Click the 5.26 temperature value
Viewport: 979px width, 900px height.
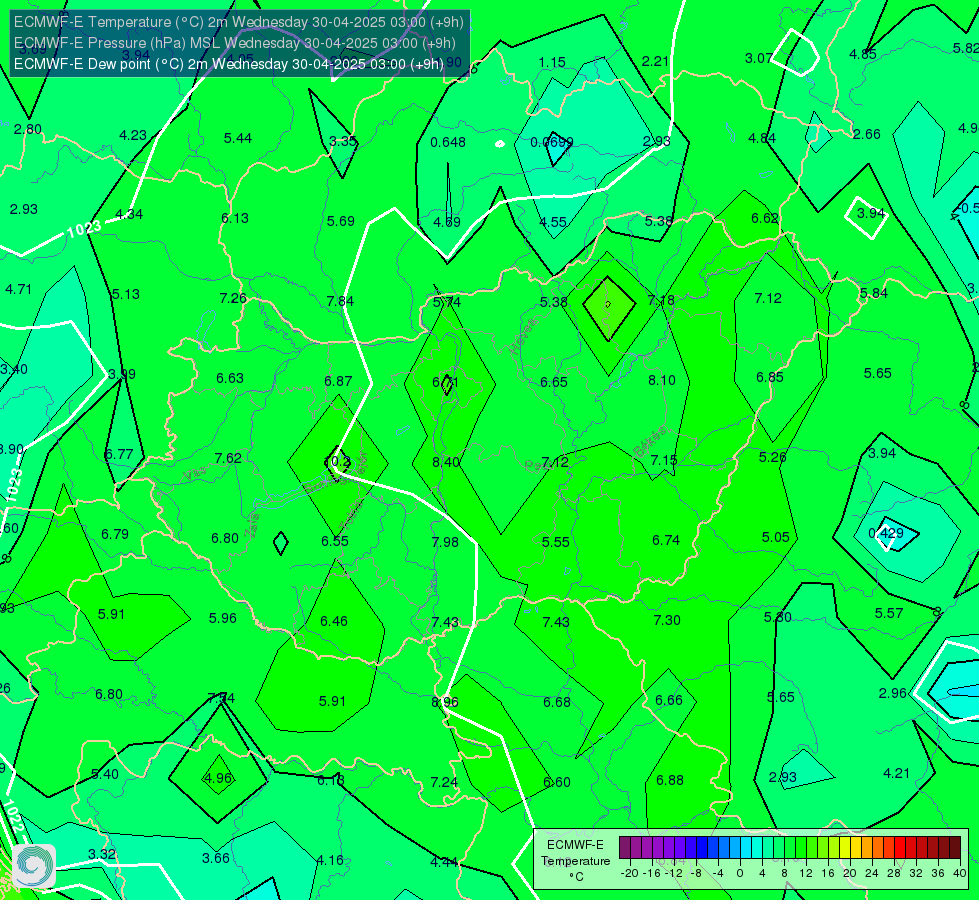pos(772,457)
